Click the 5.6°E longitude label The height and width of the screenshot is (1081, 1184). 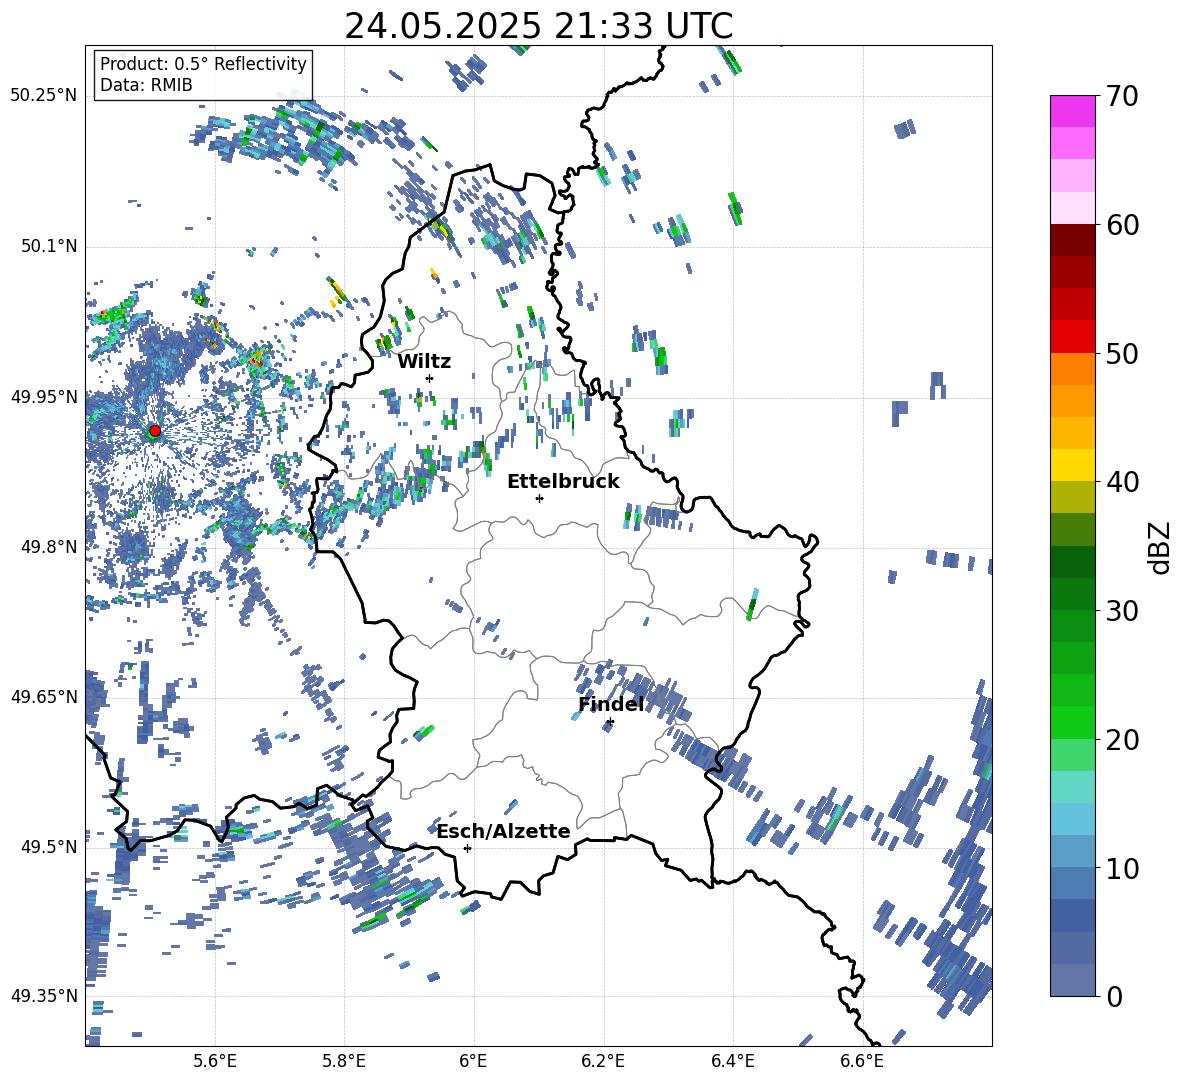(215, 1062)
